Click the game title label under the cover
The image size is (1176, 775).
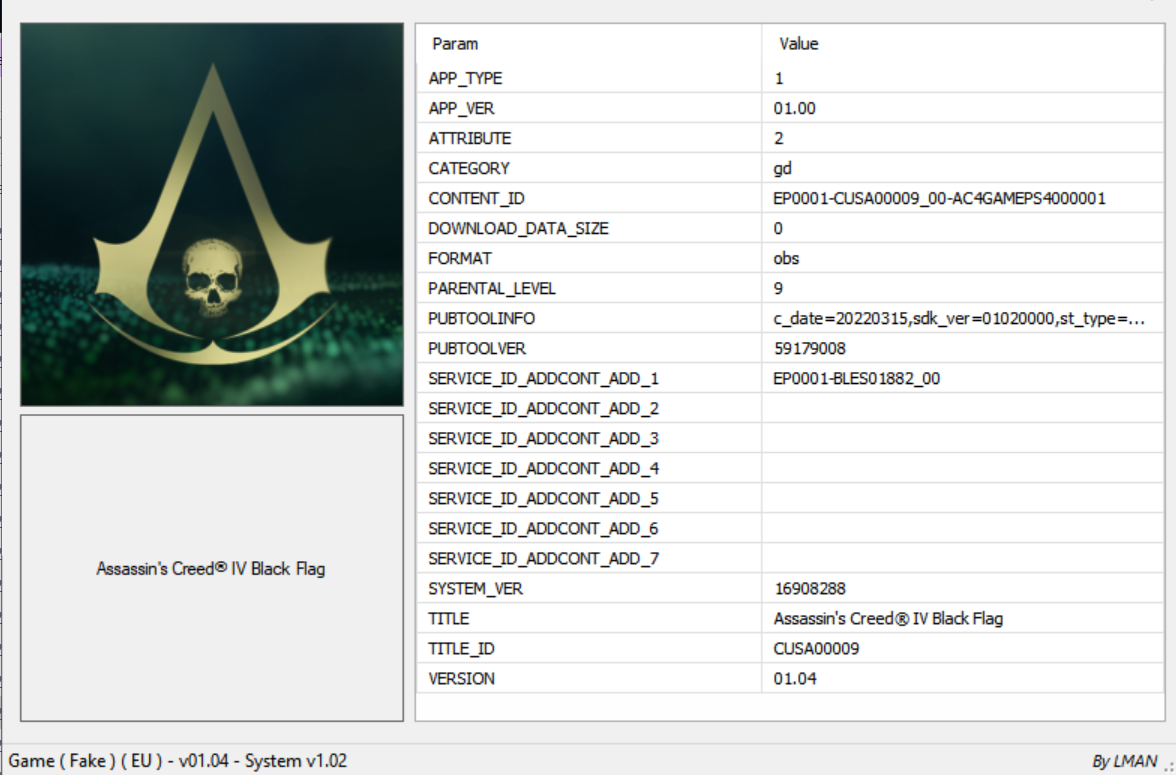[211, 569]
